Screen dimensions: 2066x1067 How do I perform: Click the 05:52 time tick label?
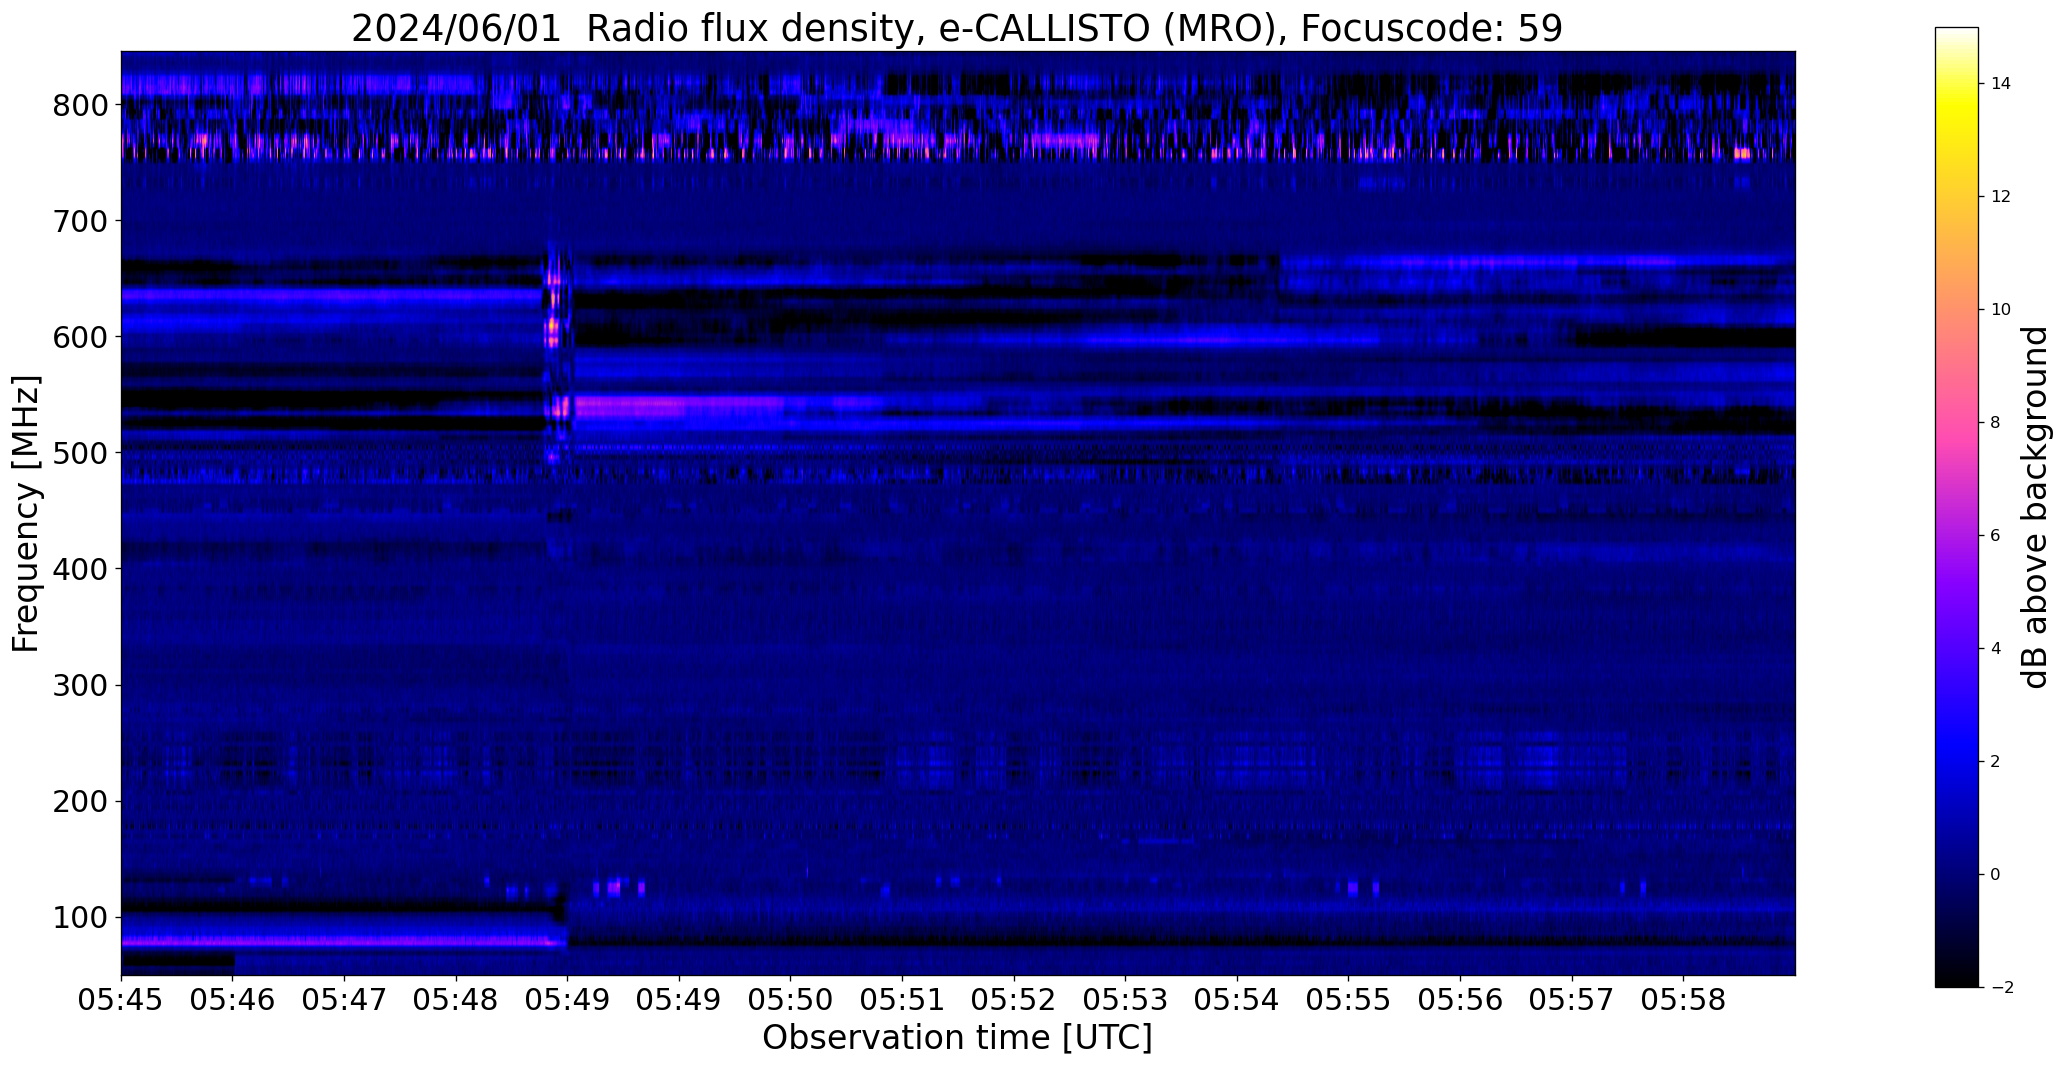click(1014, 1001)
